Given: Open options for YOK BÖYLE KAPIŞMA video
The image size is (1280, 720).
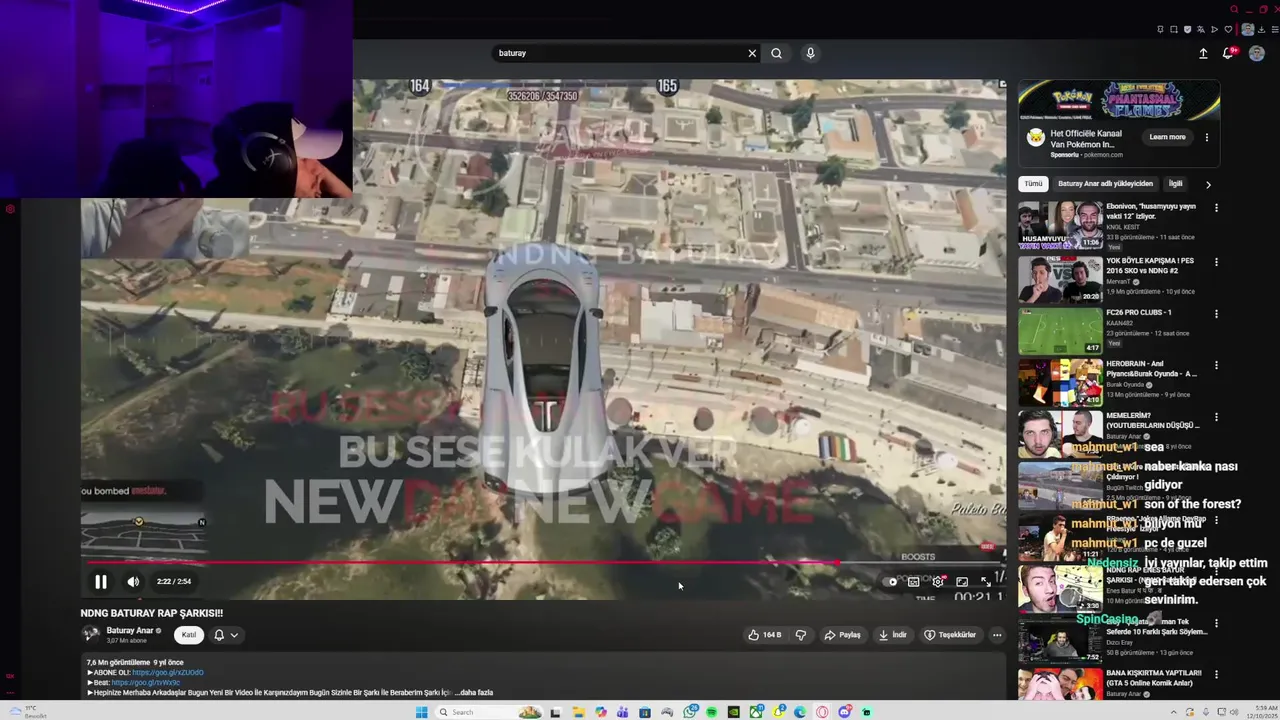Looking at the screenshot, I should tap(1216, 261).
